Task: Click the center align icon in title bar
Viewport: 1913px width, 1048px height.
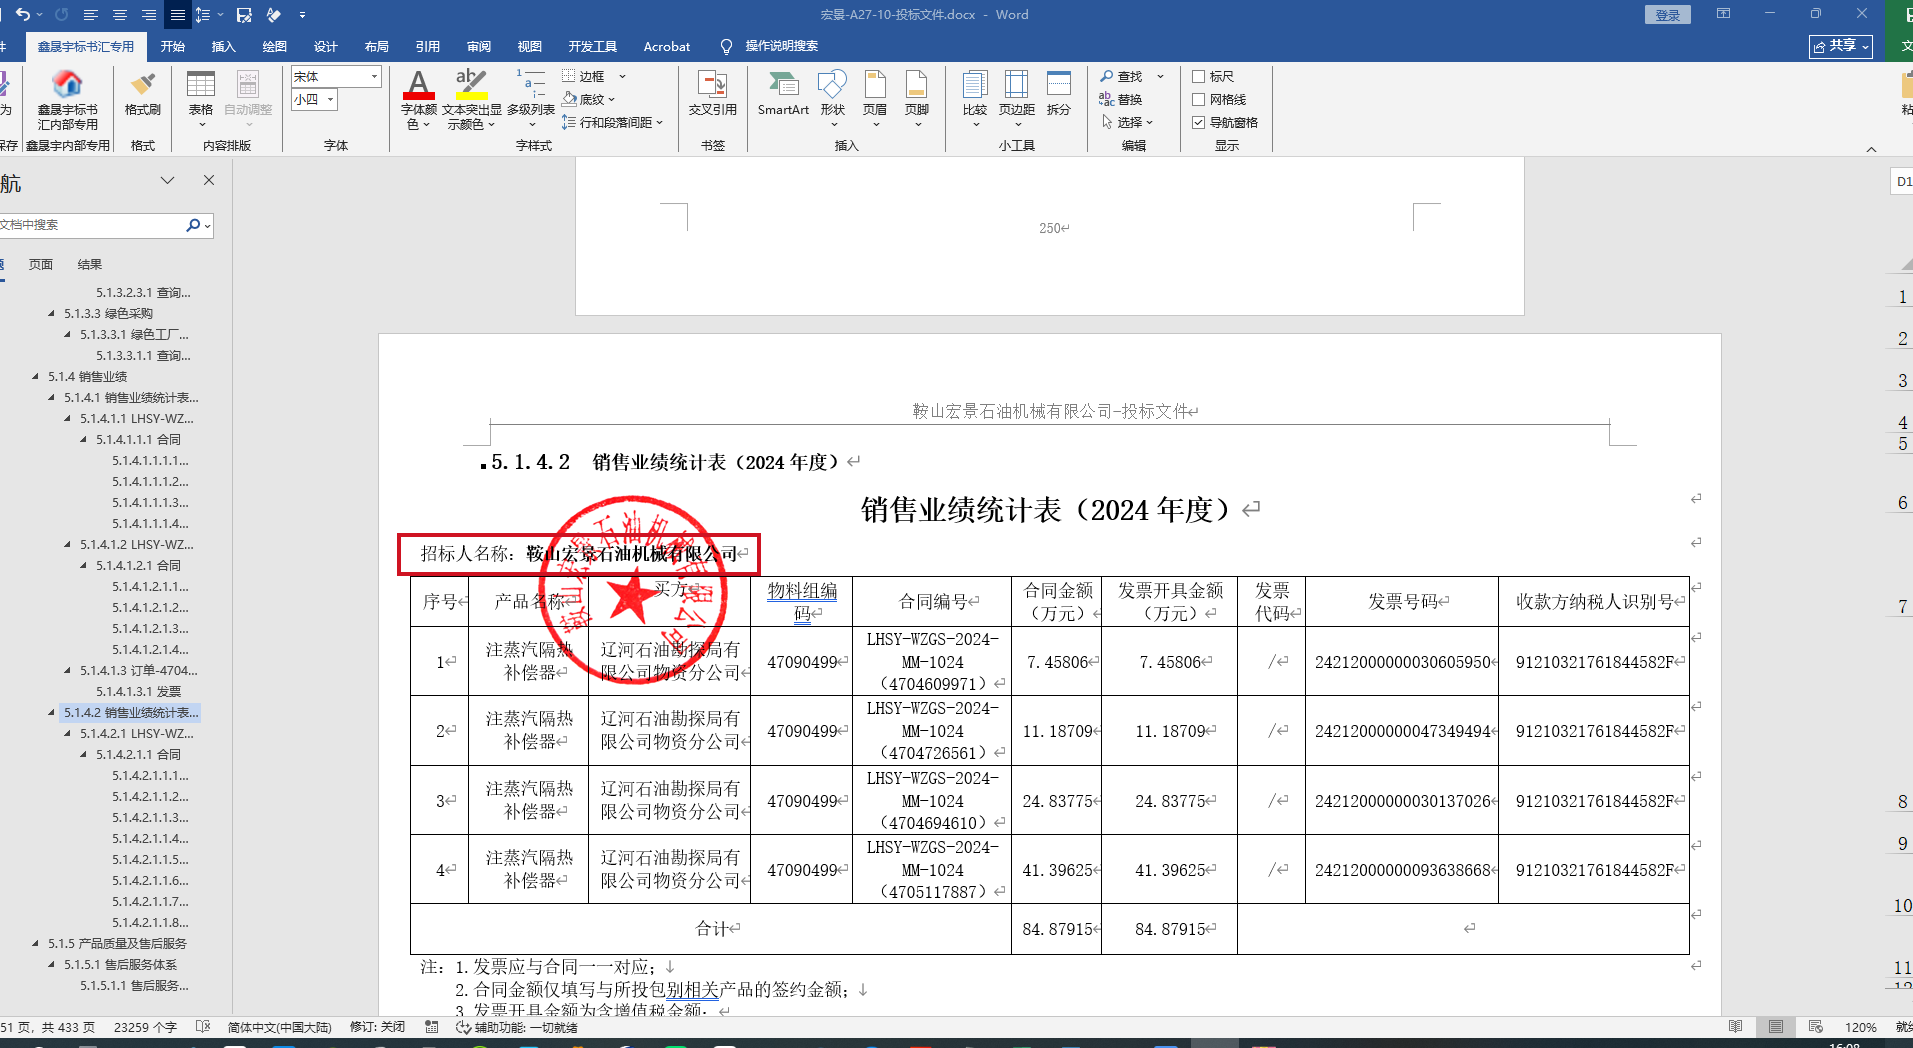Action: pos(120,15)
